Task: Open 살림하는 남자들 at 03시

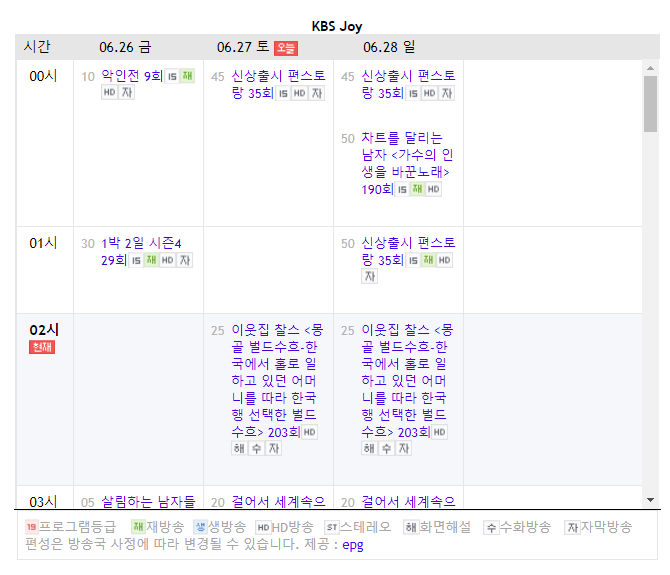Action: [148, 502]
